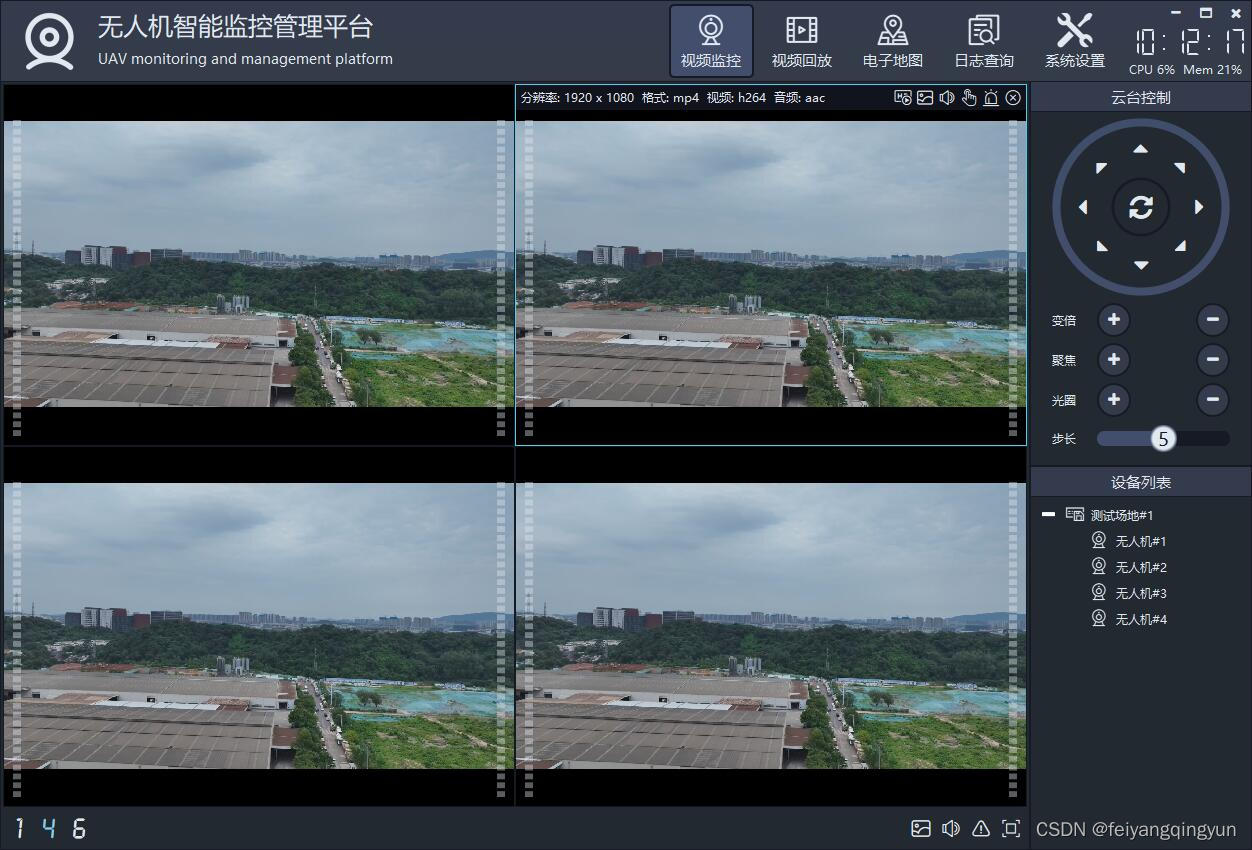Click the 步长 slider track right of the handle

(x=1202, y=438)
